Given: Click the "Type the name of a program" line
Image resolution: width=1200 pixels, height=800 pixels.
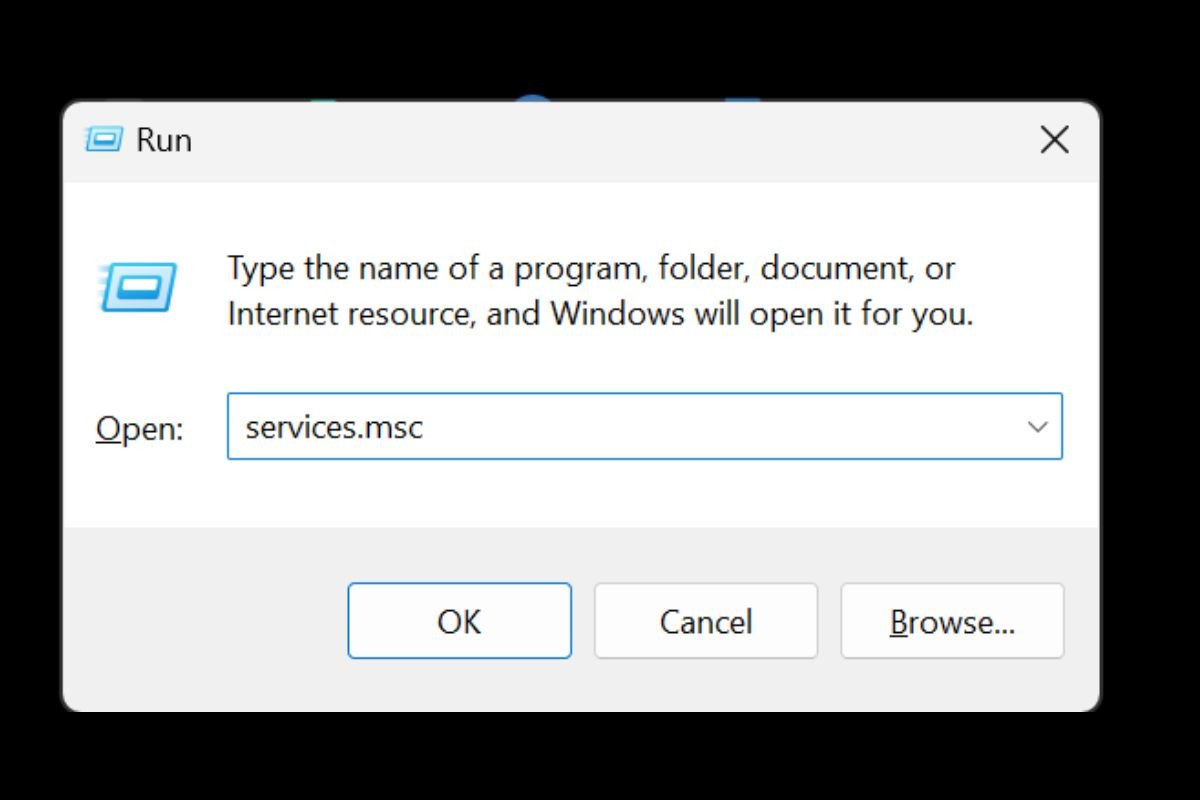Looking at the screenshot, I should [590, 268].
